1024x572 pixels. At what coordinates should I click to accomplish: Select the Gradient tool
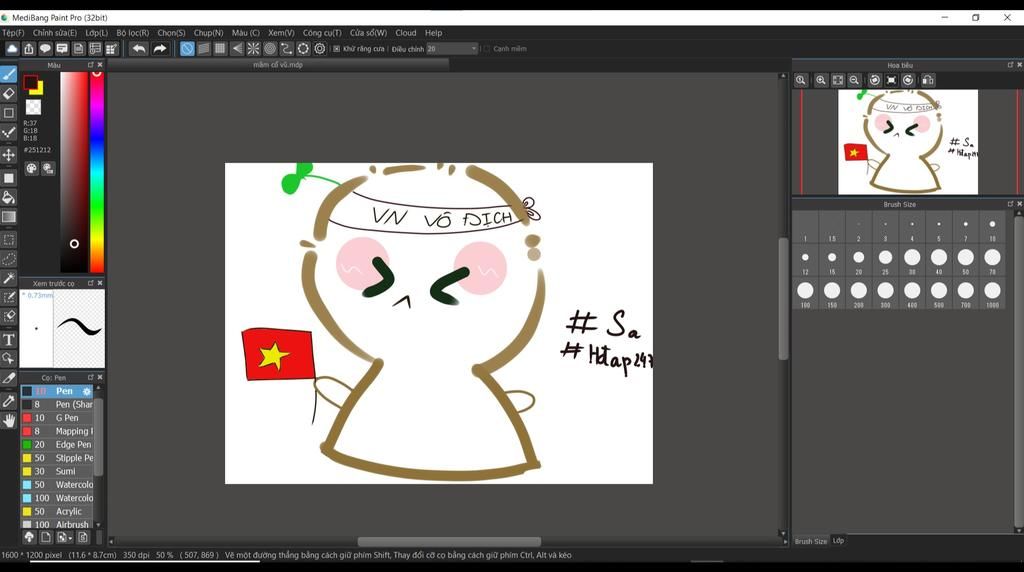[x=8, y=217]
